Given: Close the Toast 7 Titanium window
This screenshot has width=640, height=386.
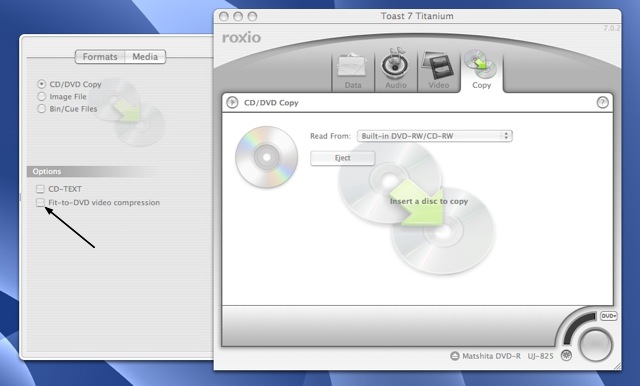Looking at the screenshot, I should (224, 16).
